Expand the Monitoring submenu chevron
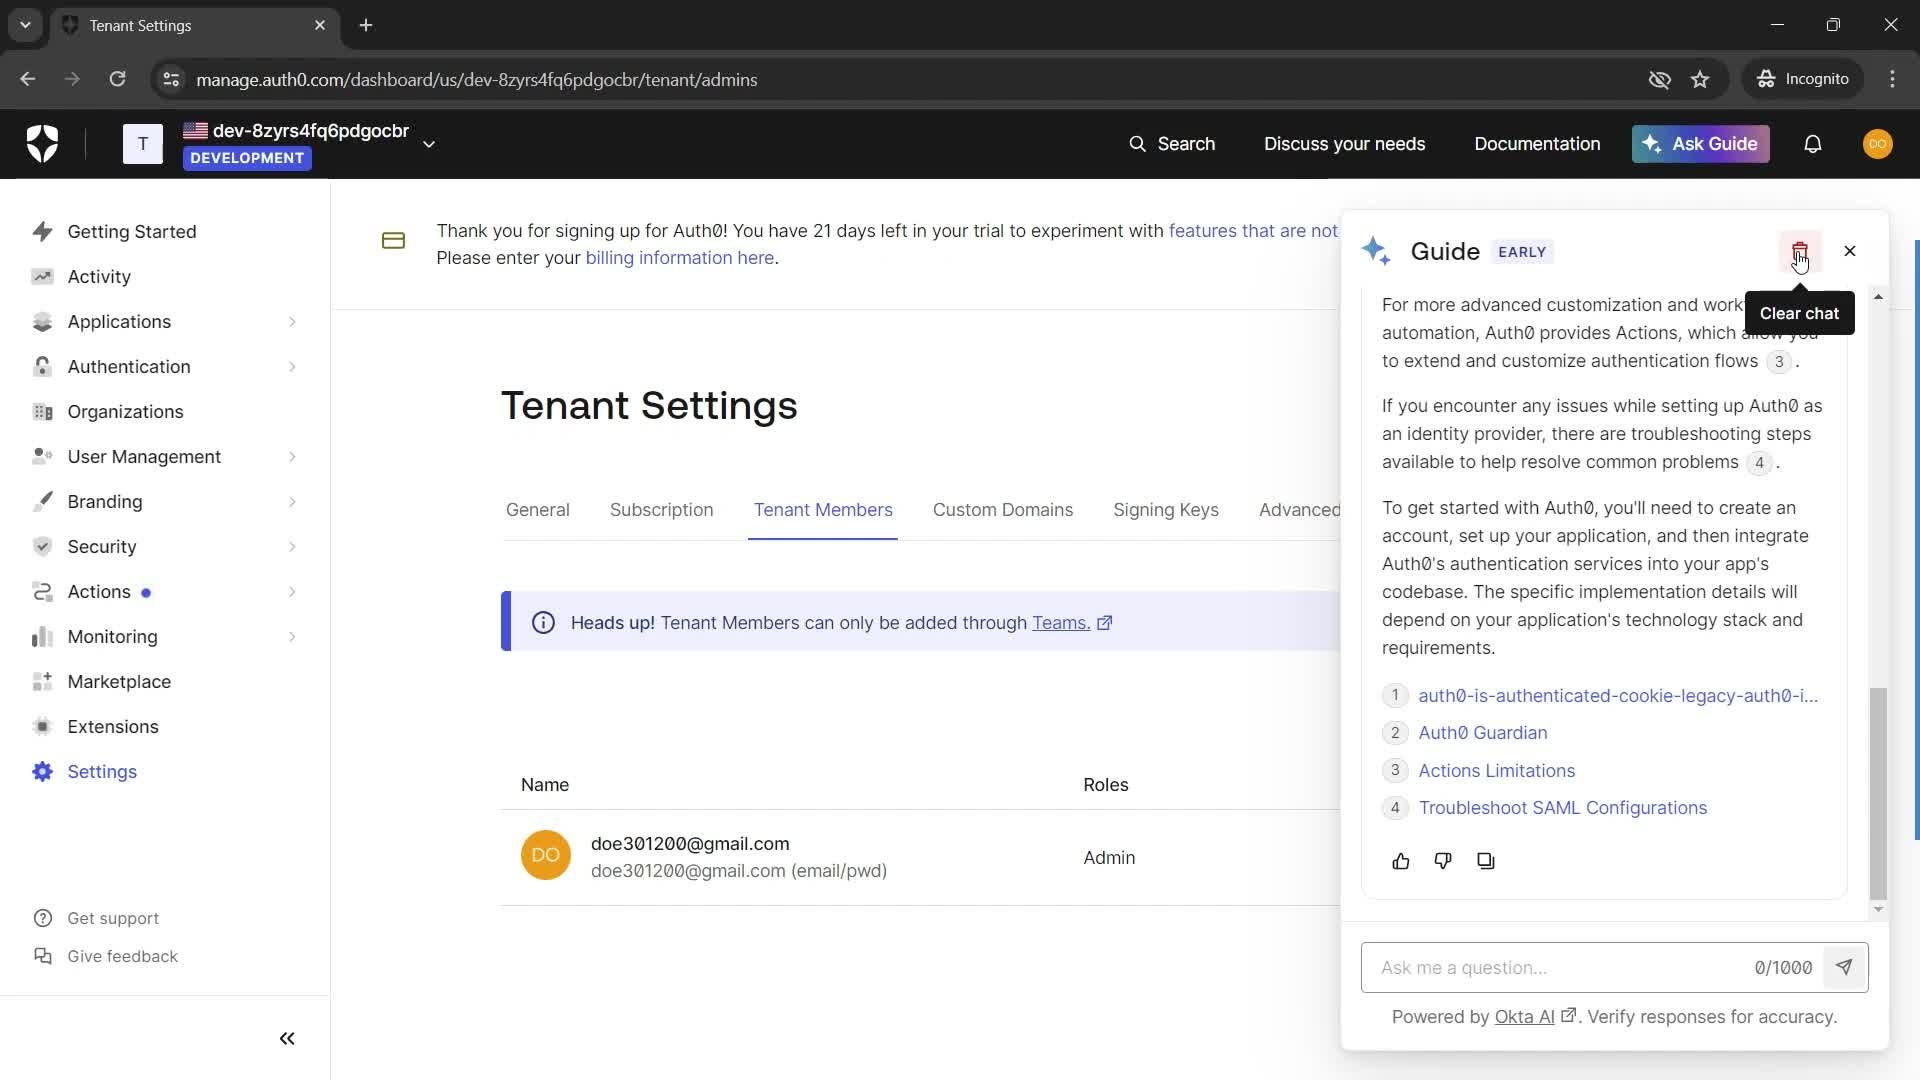The image size is (1920, 1080). tap(292, 637)
